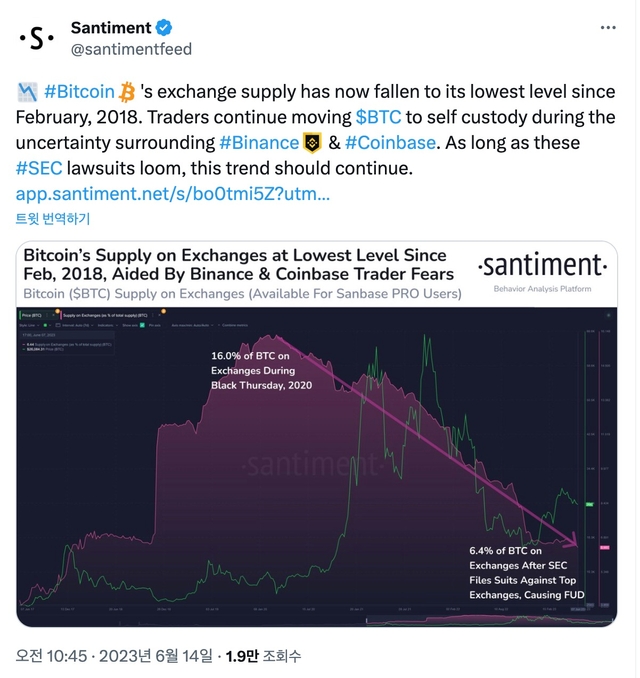This screenshot has height=678, width=640.
Task: Click the orange Bitcoin emoji icon
Action: [127, 92]
